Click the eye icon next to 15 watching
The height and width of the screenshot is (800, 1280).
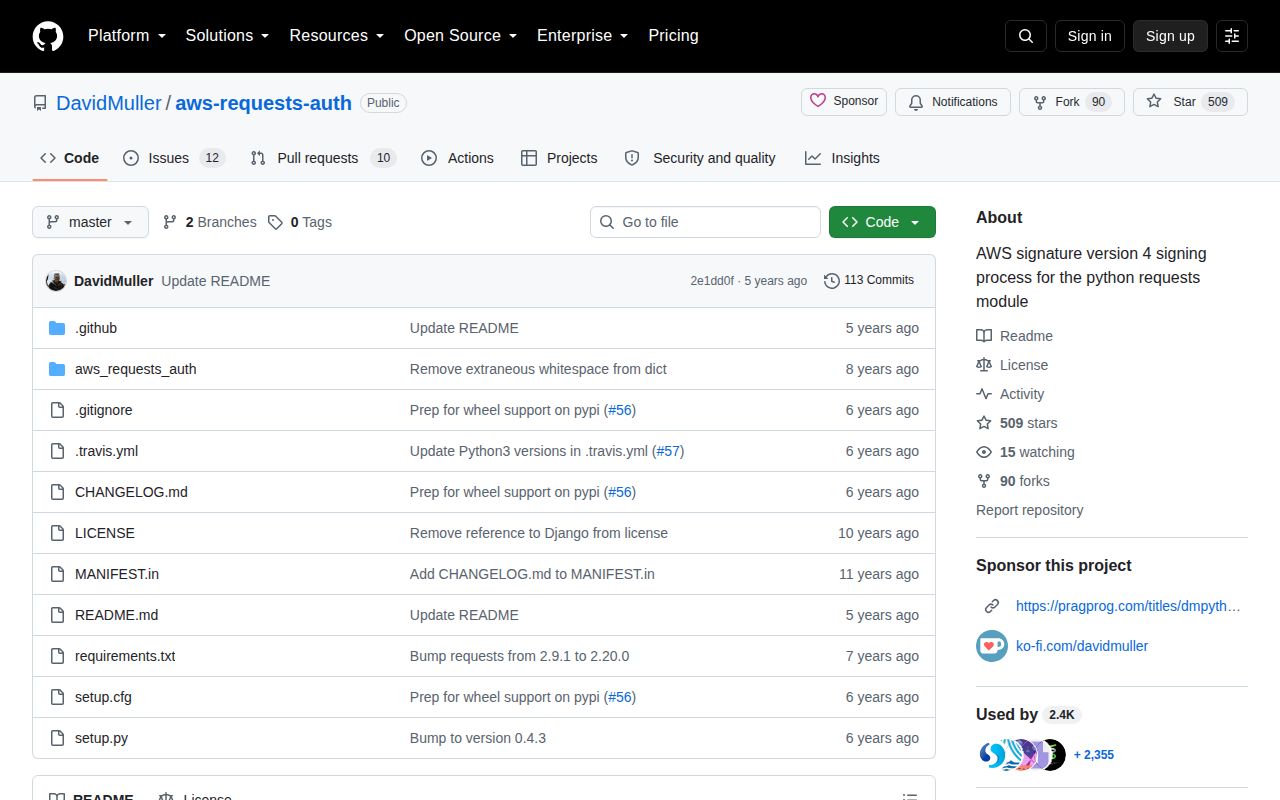pos(984,452)
